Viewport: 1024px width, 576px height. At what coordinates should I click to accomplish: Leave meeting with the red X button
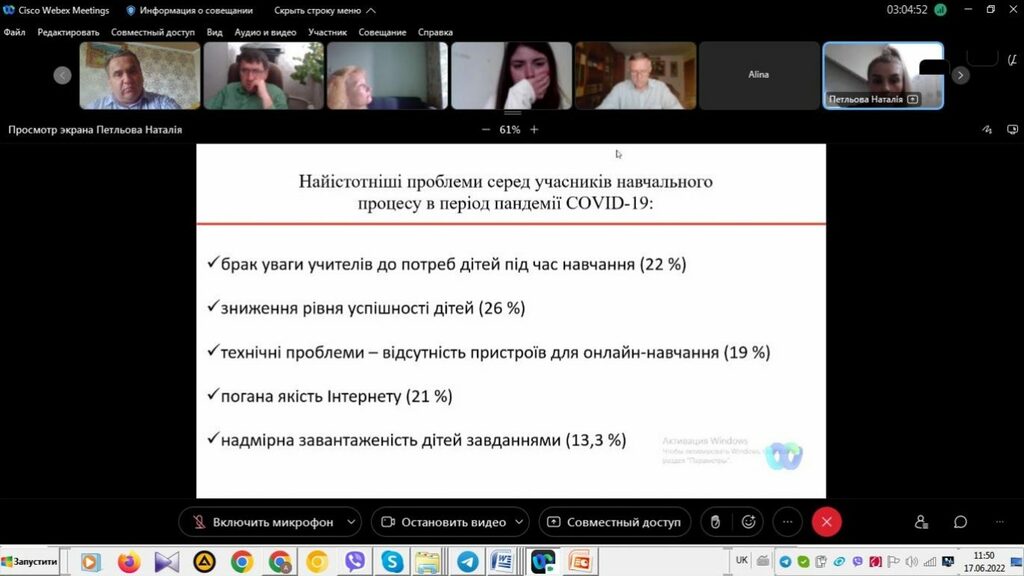[x=826, y=522]
